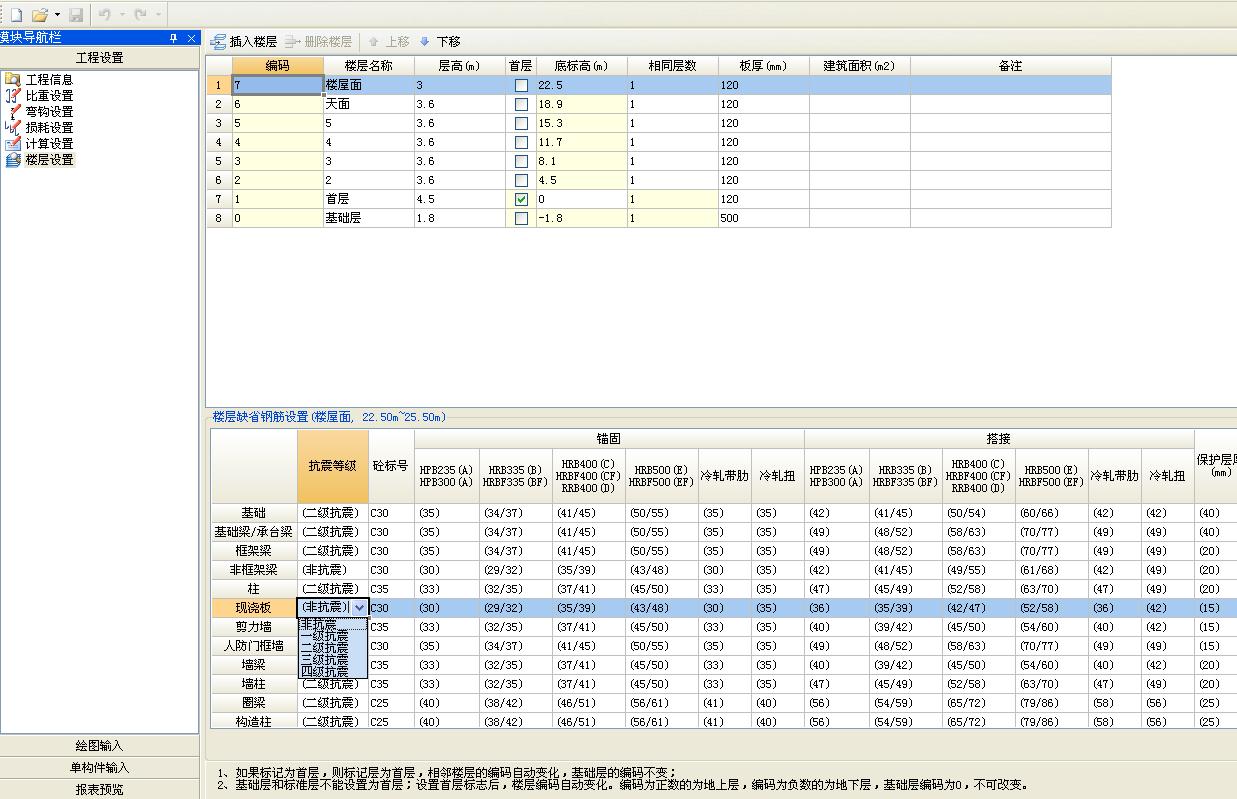
Task: Expand the Open folder dropdown arrow
Action: (57, 15)
